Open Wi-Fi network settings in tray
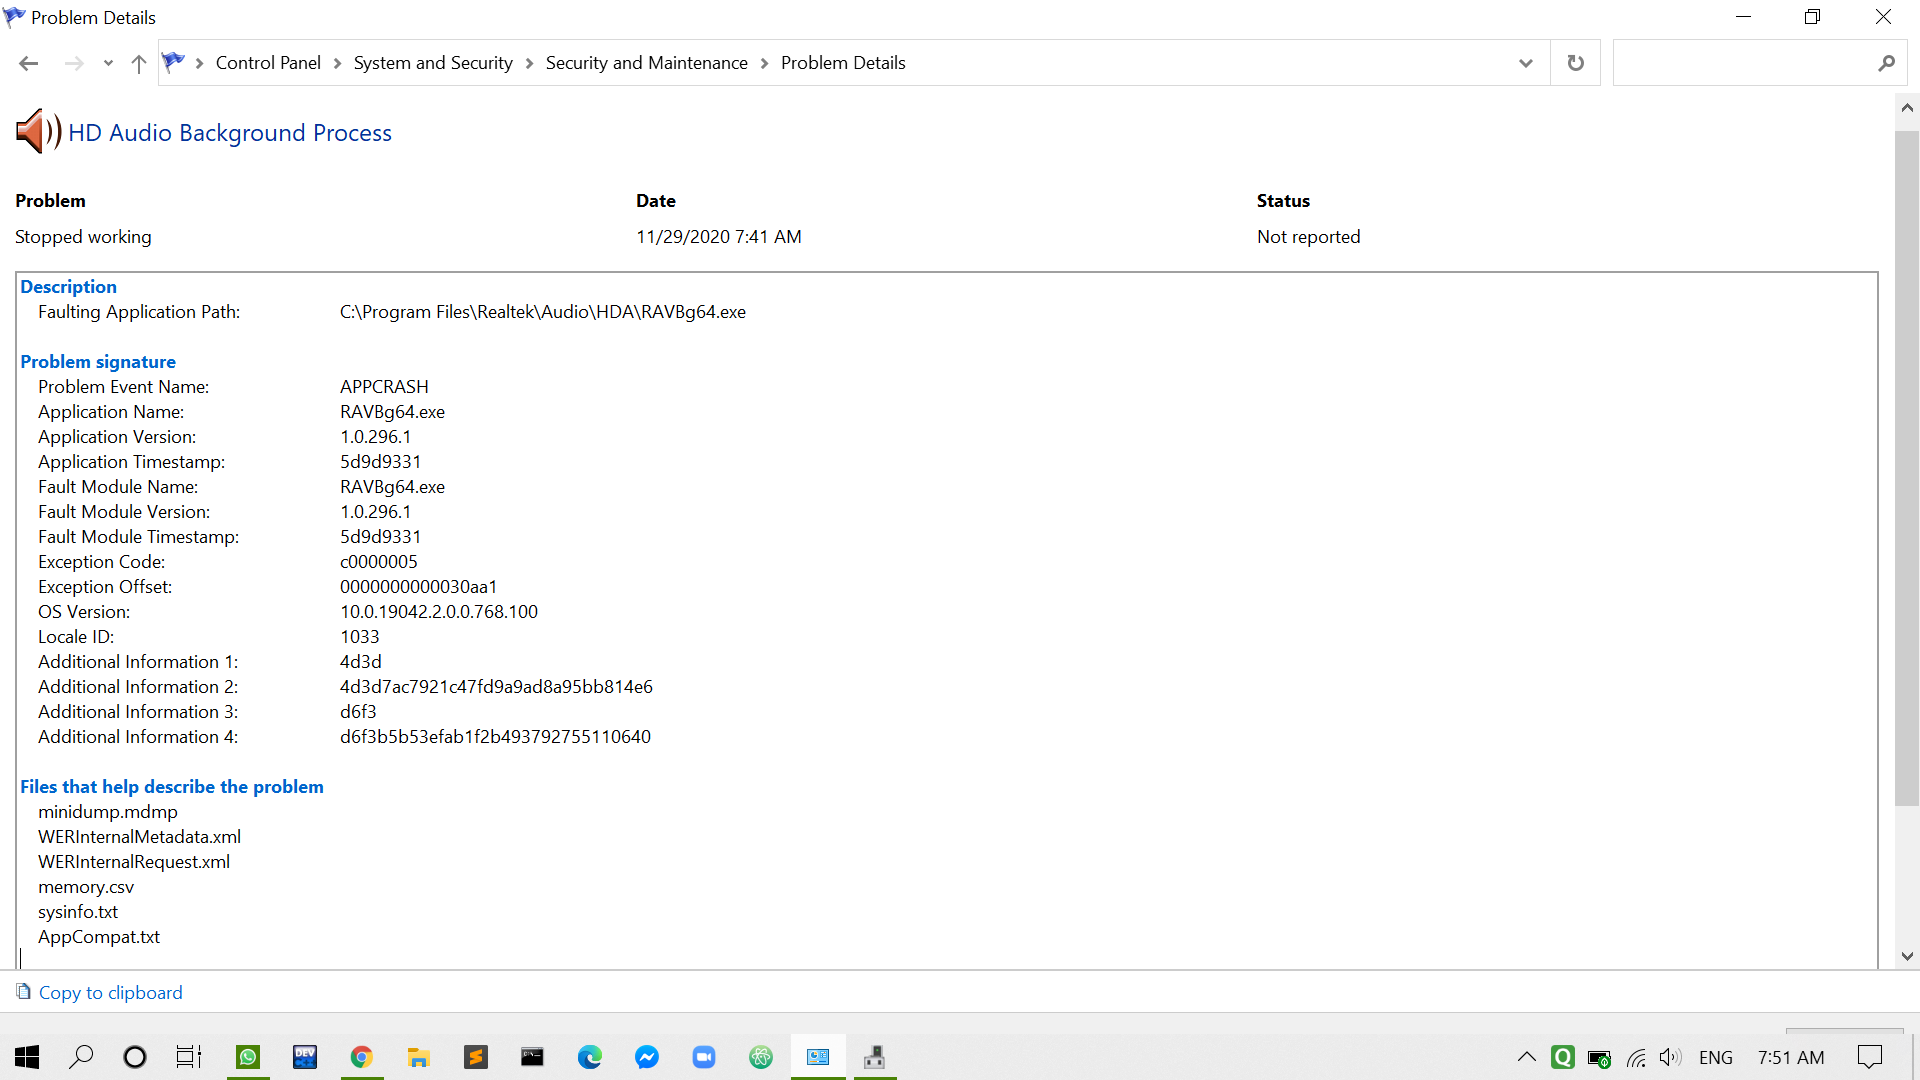Screen dimensions: 1920x1080 pyautogui.click(x=1636, y=1058)
